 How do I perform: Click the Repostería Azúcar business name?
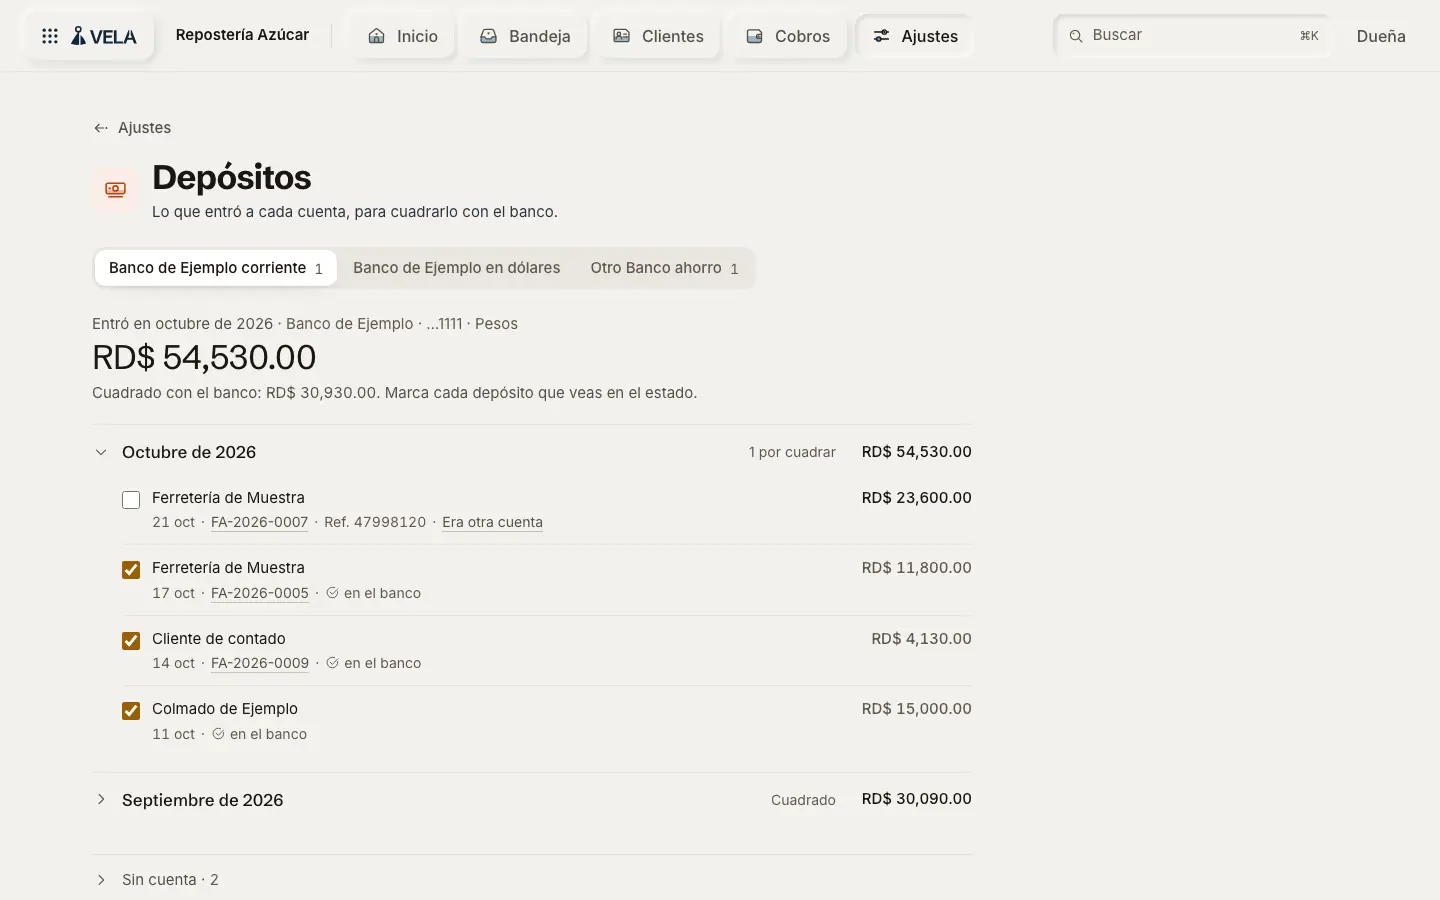pyautogui.click(x=242, y=35)
